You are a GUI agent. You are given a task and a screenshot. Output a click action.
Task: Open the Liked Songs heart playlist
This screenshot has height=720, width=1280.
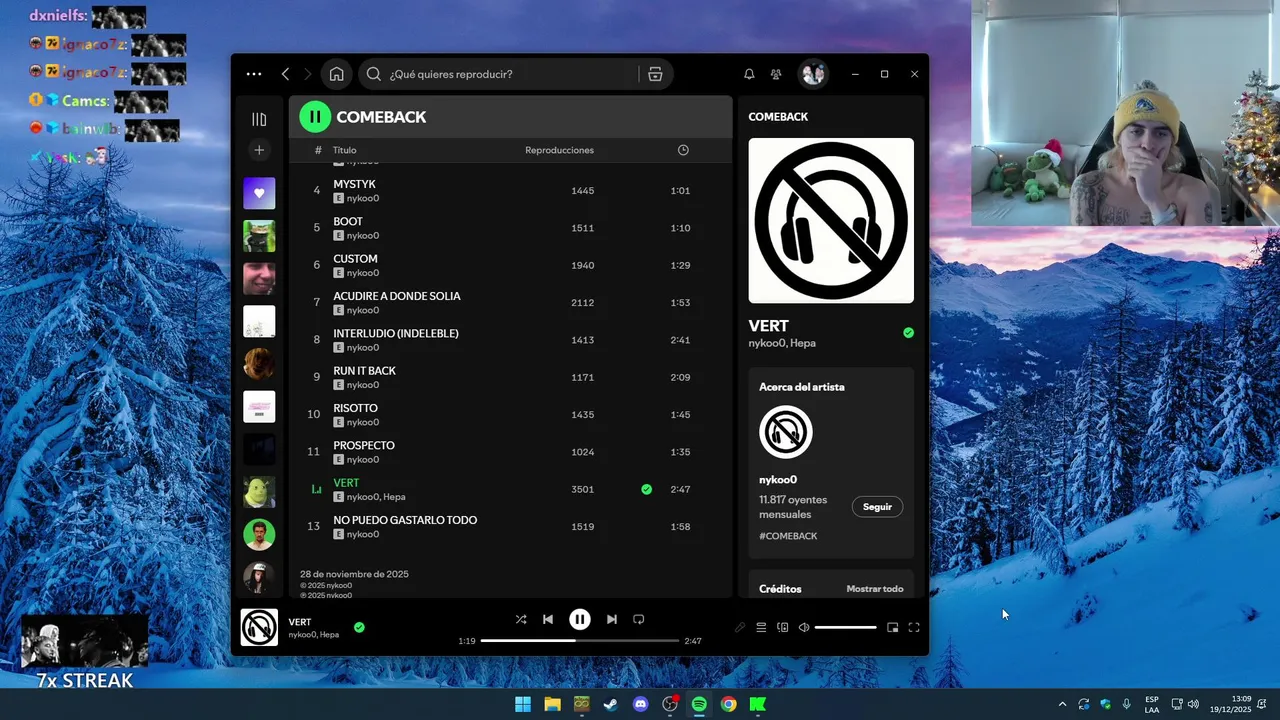coord(259,193)
